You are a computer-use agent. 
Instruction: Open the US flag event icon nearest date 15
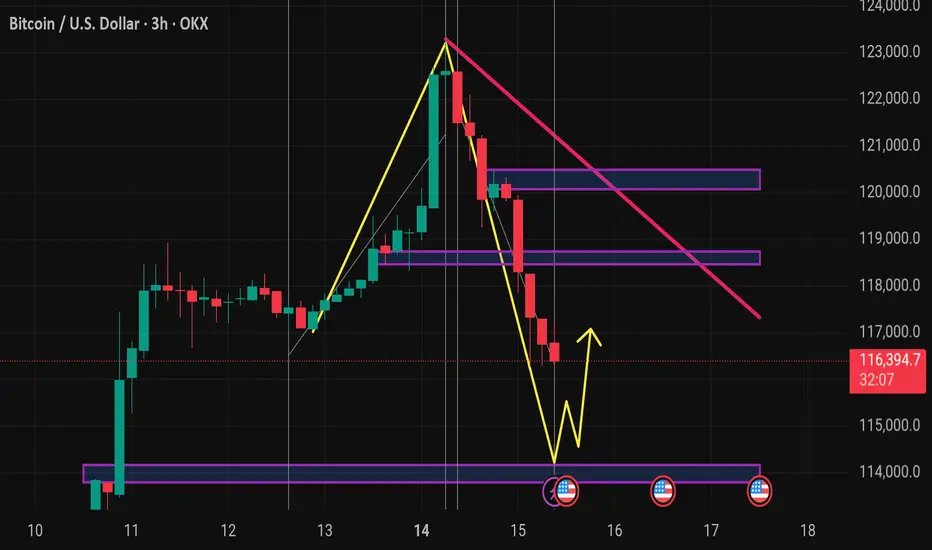point(566,492)
